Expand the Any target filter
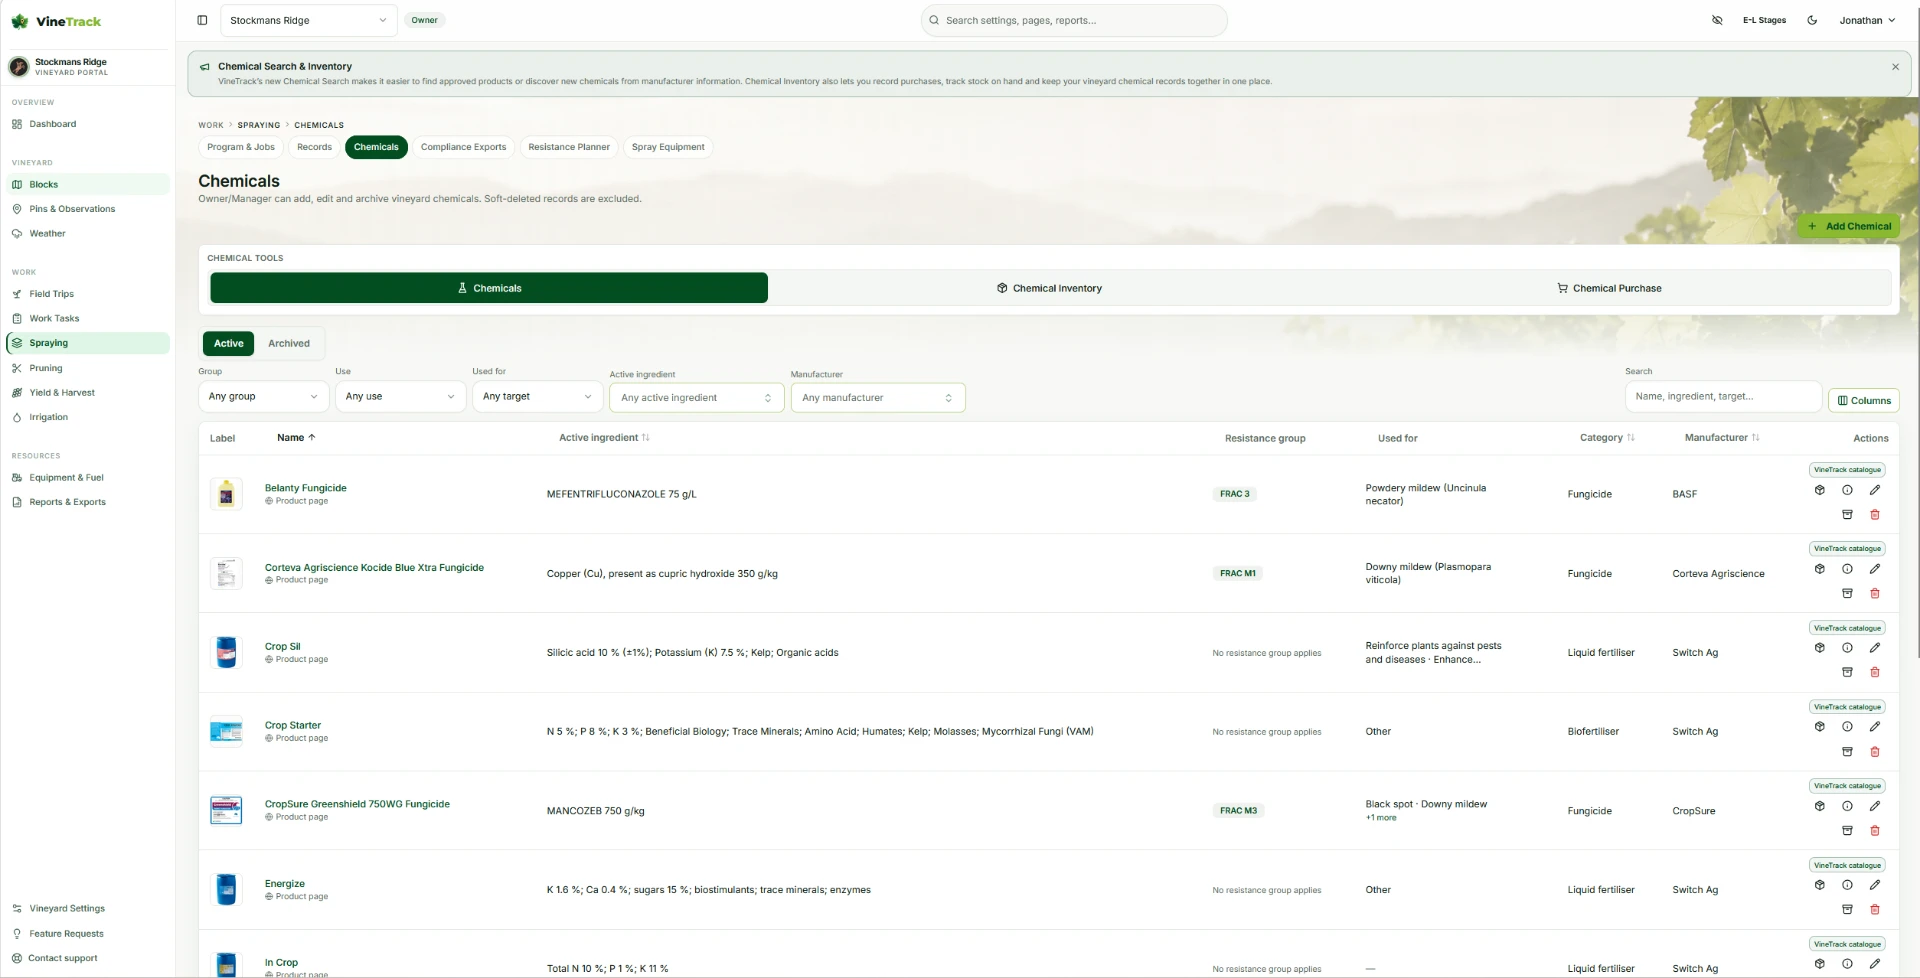 tap(537, 397)
